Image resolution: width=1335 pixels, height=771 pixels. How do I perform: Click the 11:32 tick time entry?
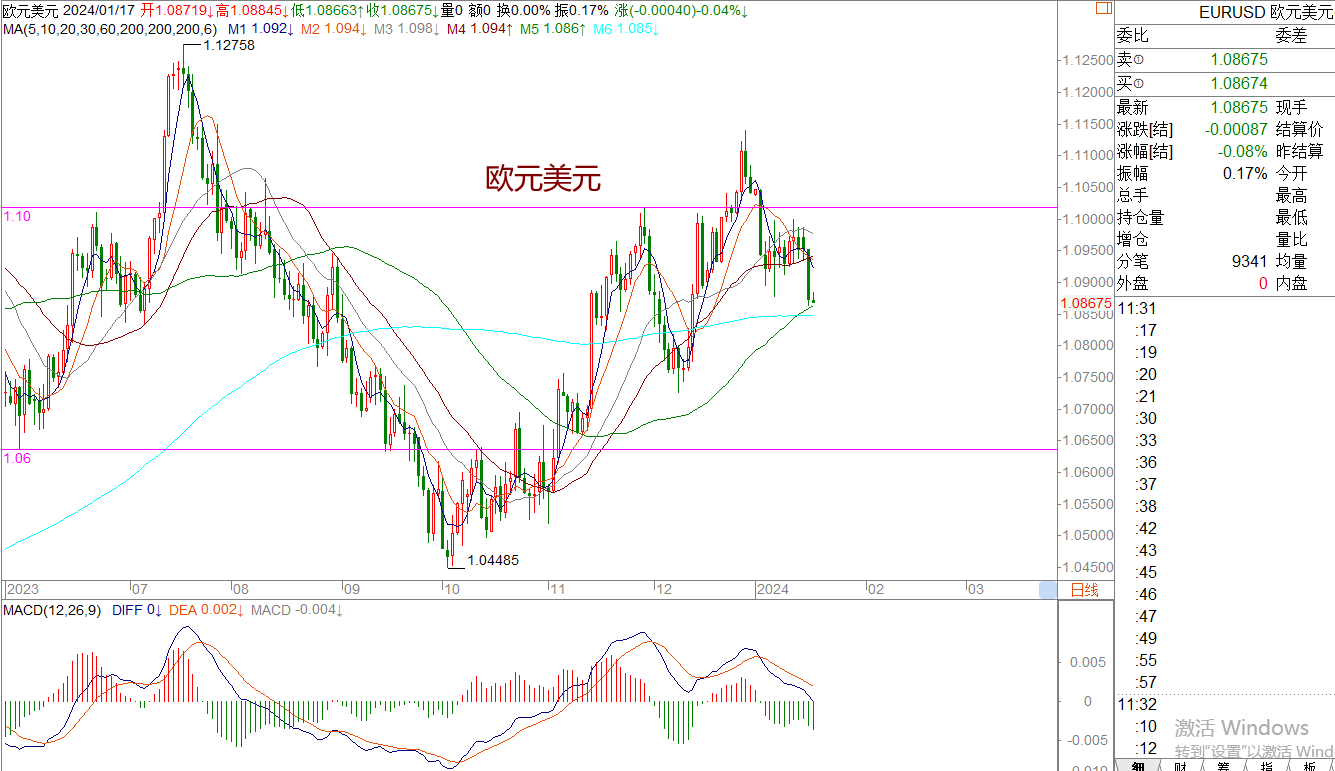pos(1137,704)
